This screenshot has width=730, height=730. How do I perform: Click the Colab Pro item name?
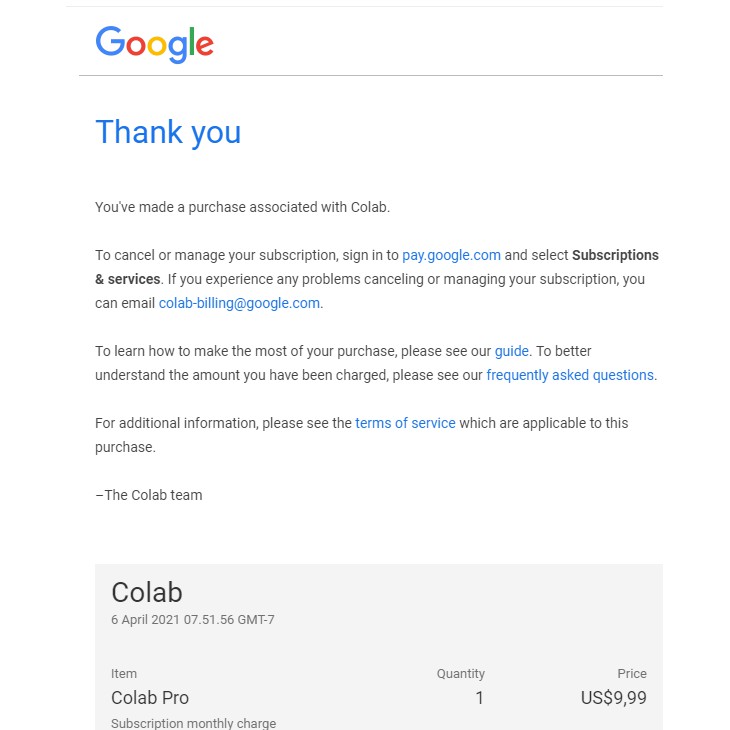click(150, 697)
